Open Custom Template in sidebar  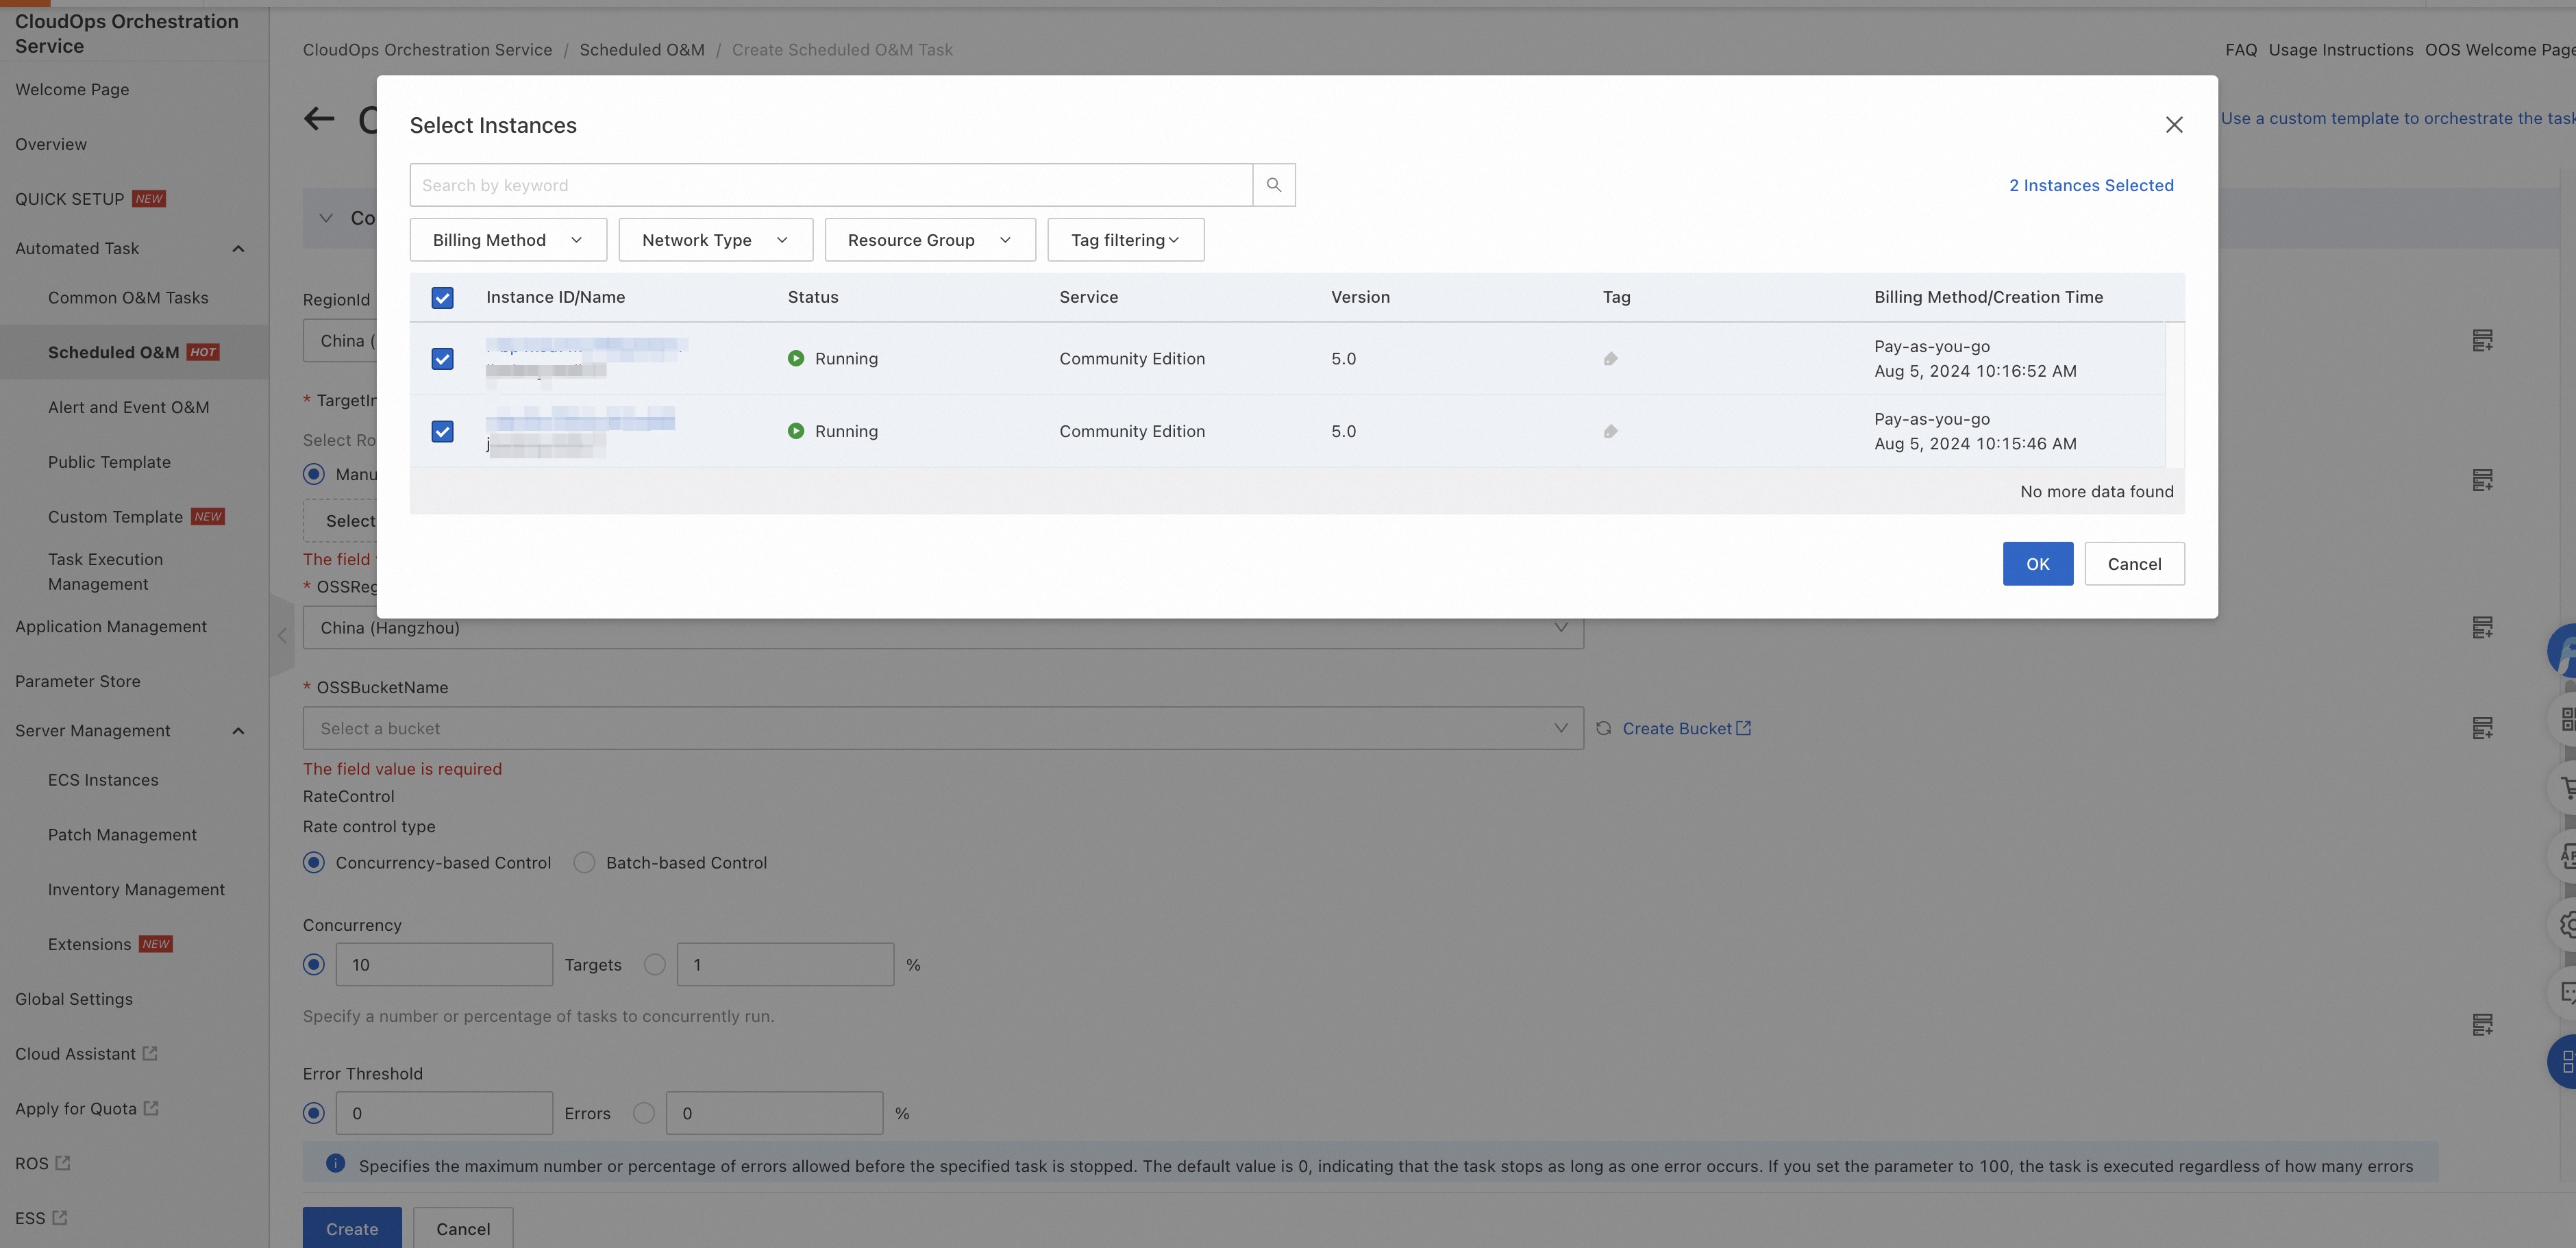click(x=115, y=517)
